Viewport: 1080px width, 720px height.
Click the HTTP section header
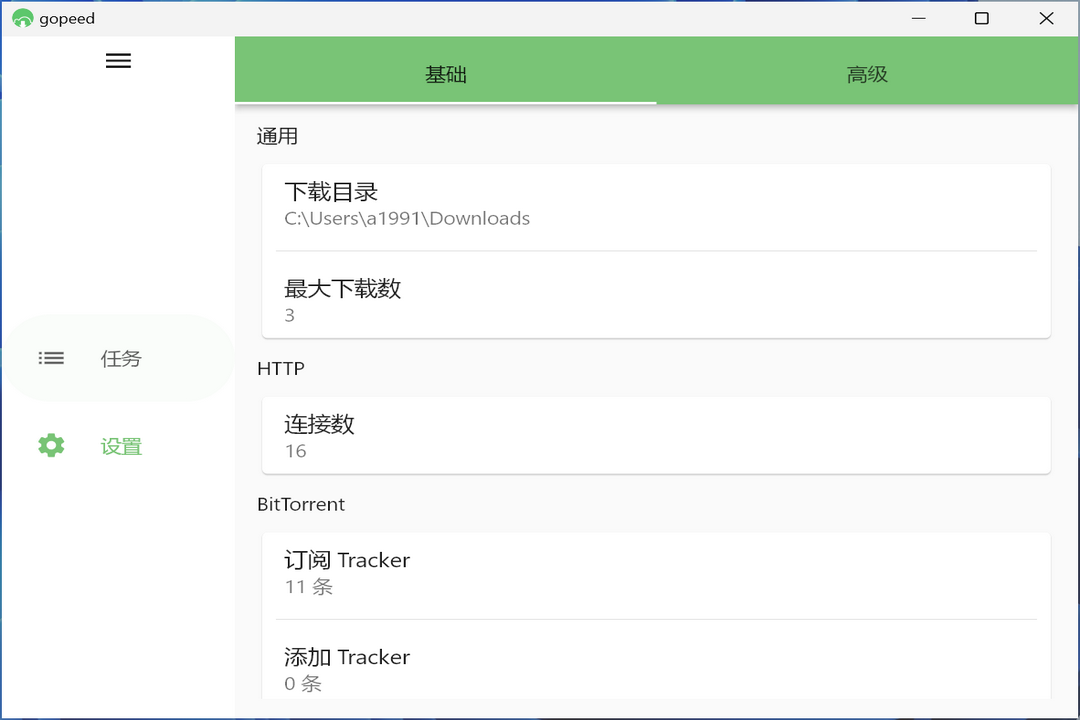[281, 368]
